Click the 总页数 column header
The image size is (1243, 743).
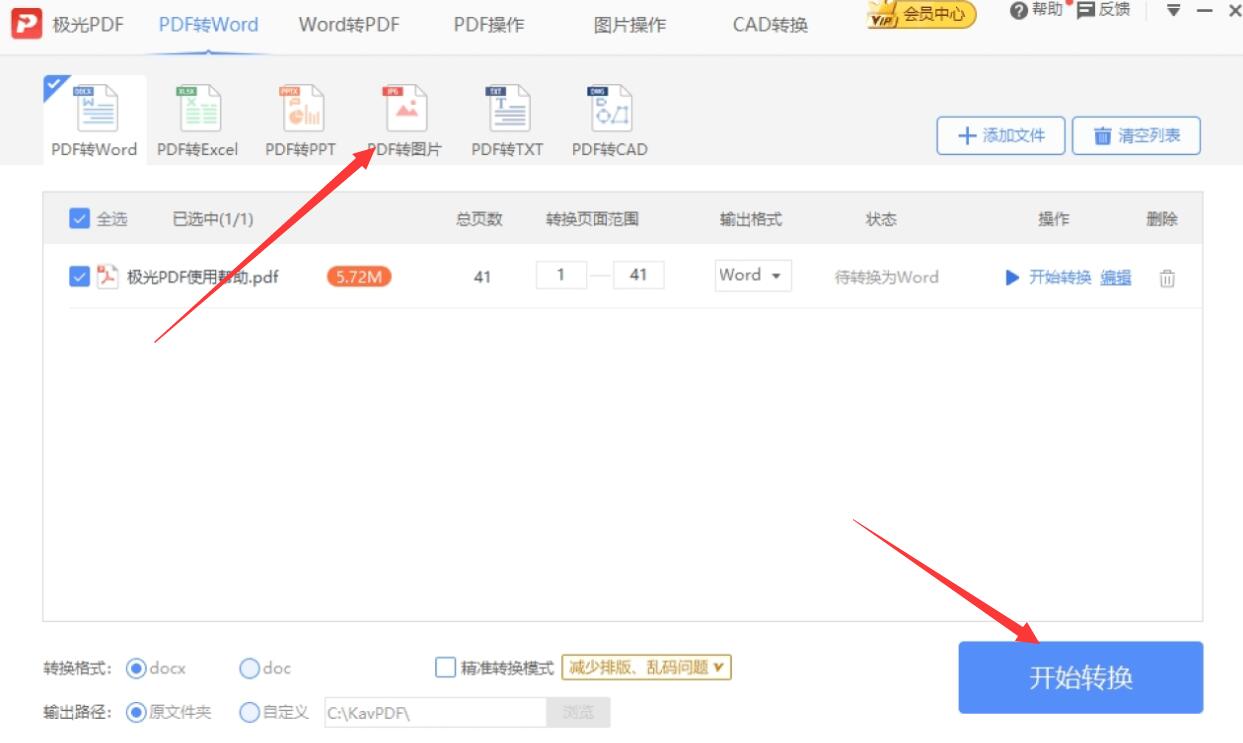(480, 220)
